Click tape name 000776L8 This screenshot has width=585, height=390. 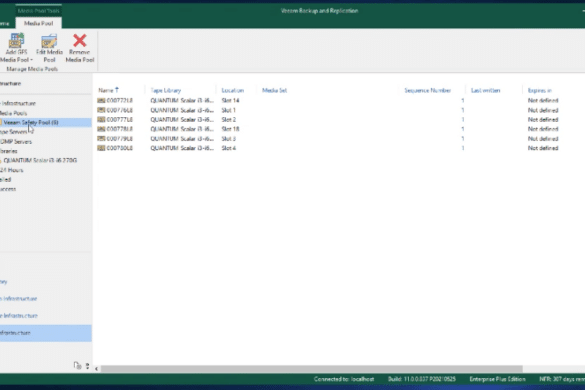click(x=119, y=110)
